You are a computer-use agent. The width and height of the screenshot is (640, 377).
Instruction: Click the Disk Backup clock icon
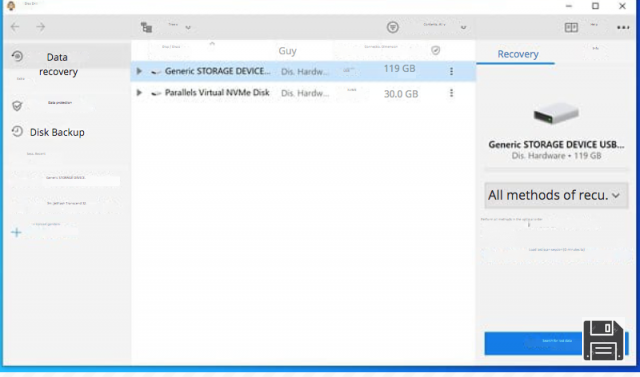(17, 131)
